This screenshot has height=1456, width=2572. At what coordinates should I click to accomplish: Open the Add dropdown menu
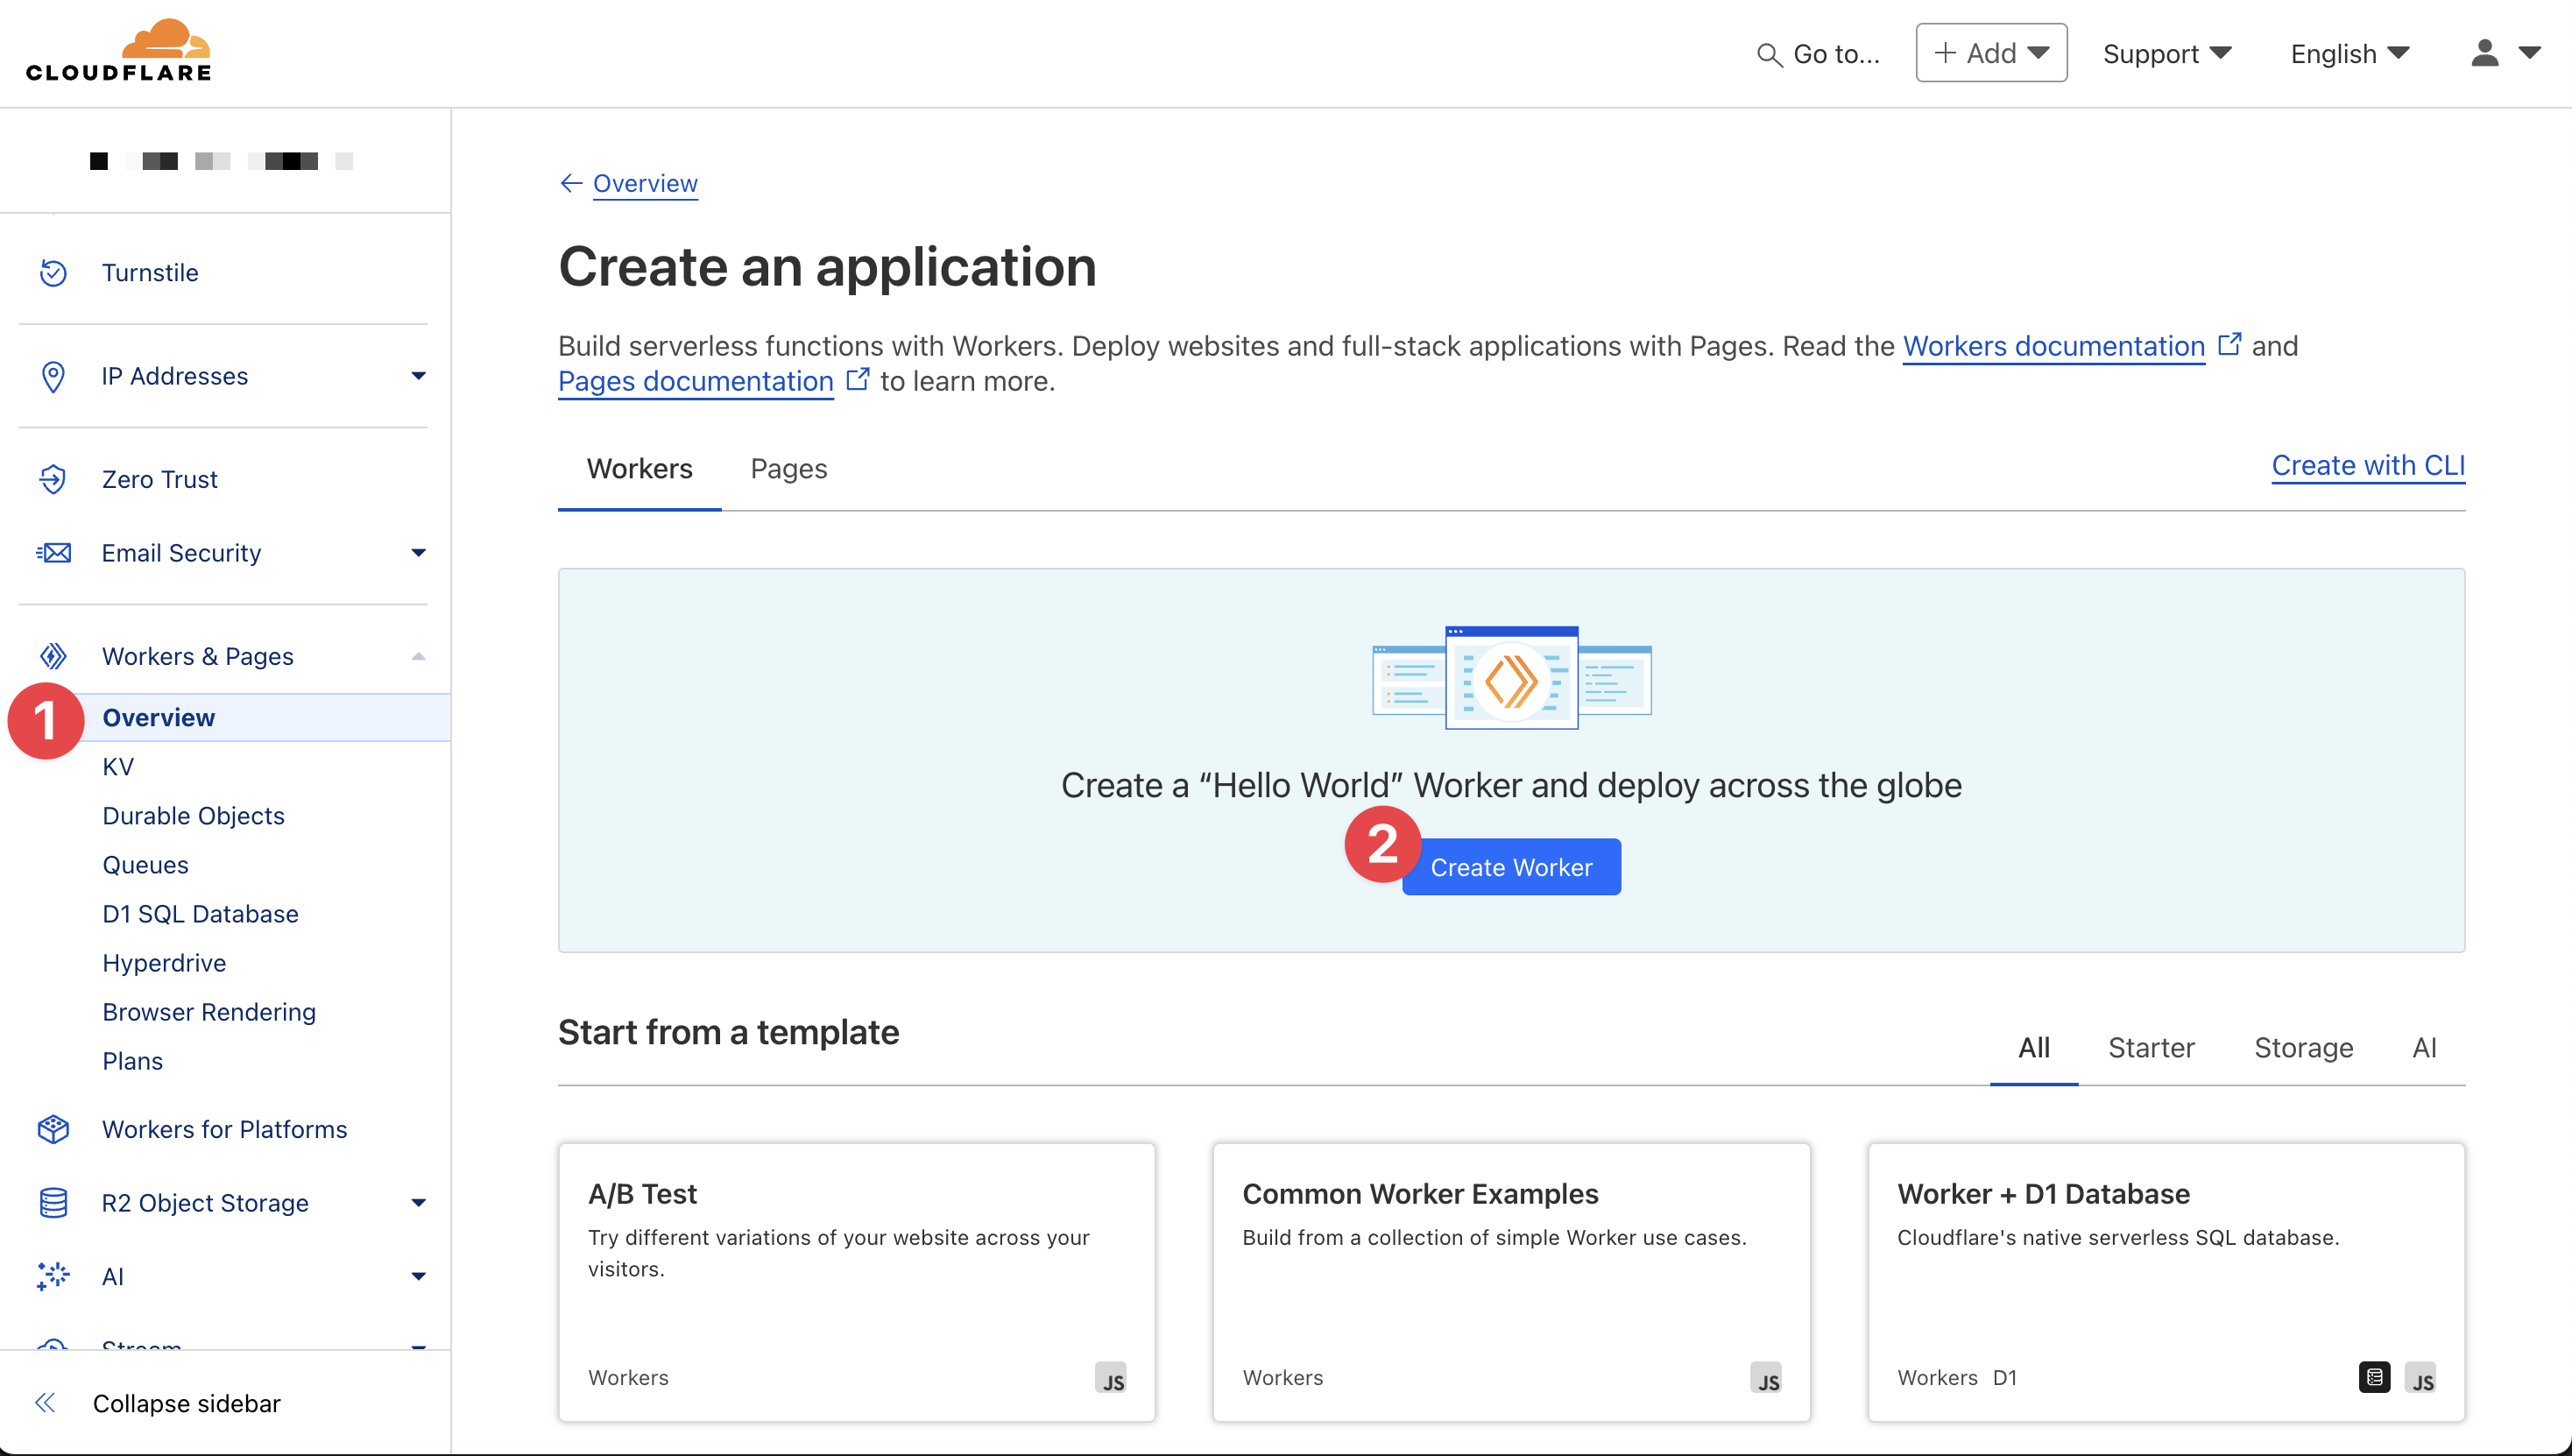(x=1991, y=53)
